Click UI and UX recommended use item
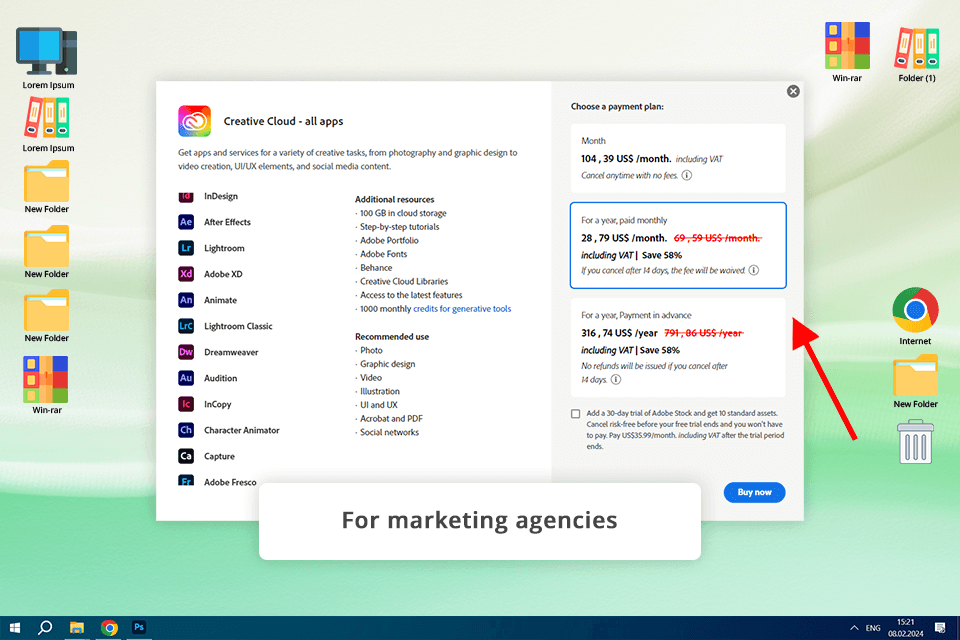This screenshot has width=960, height=640. pyautogui.click(x=378, y=405)
